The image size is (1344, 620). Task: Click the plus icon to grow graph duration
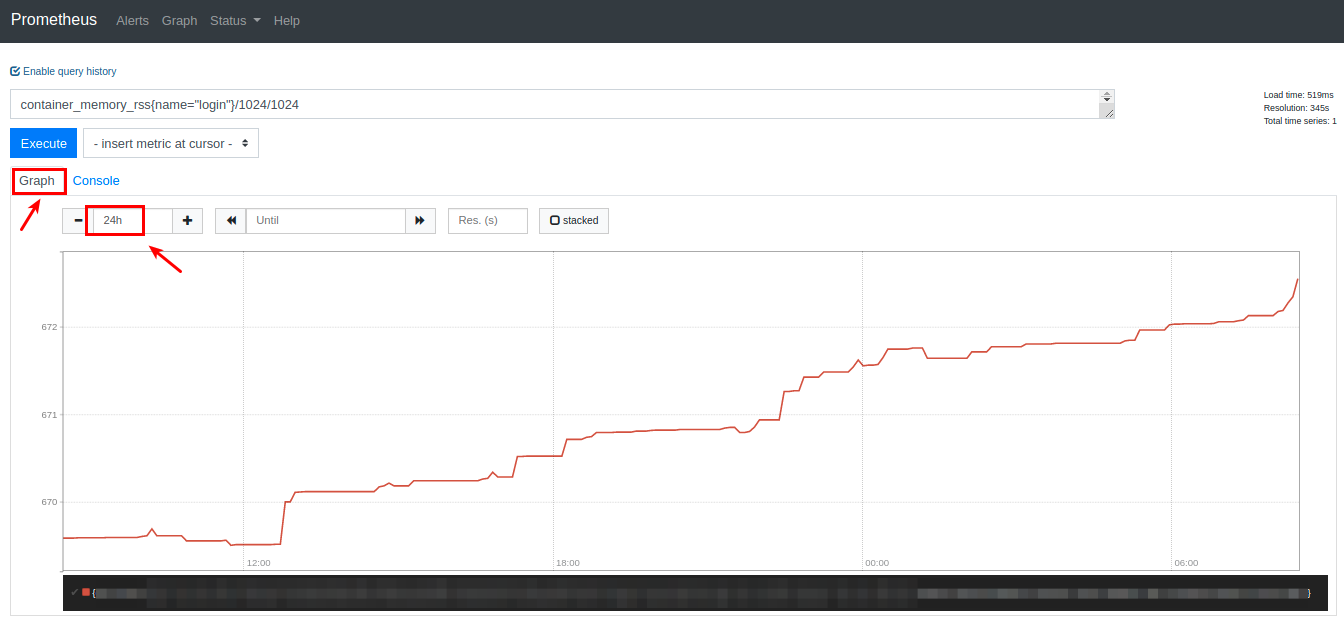(188, 220)
